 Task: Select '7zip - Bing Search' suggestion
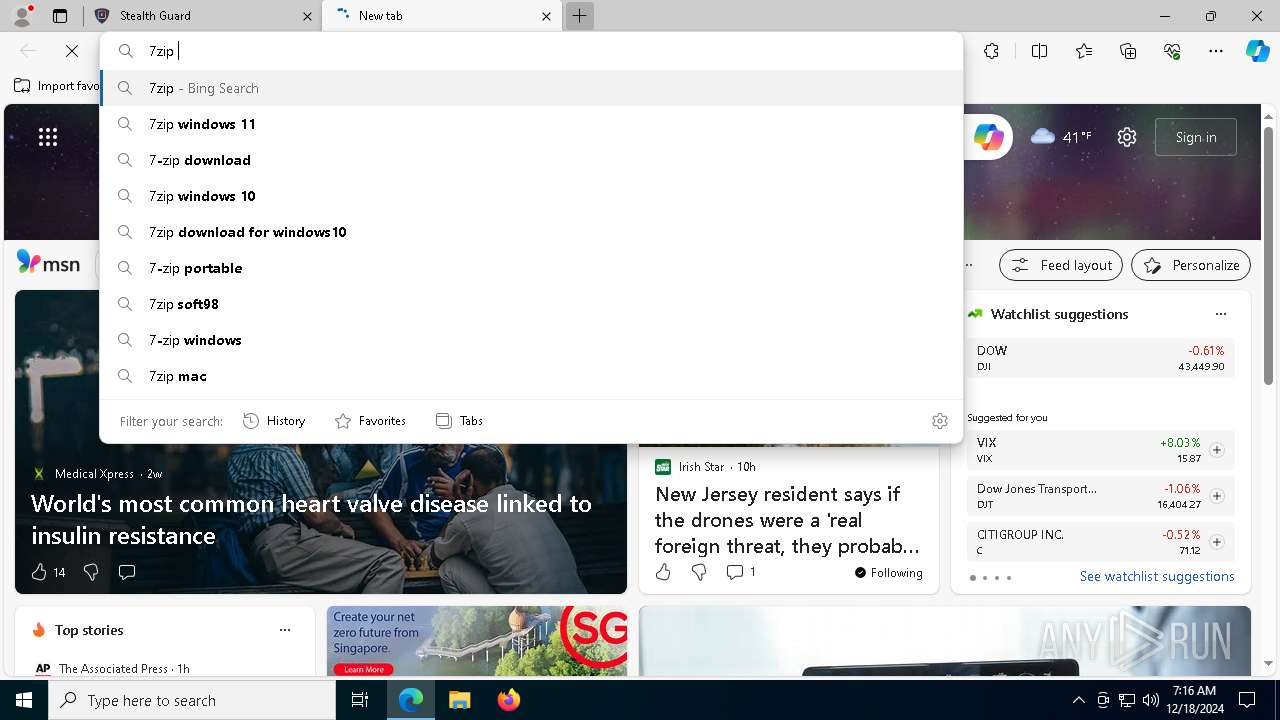pos(531,88)
